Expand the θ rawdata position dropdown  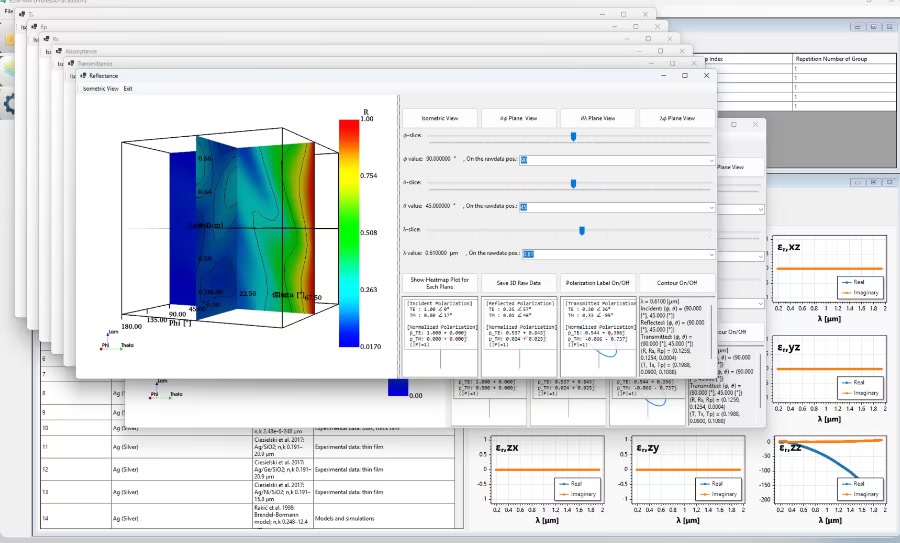[x=710, y=207]
